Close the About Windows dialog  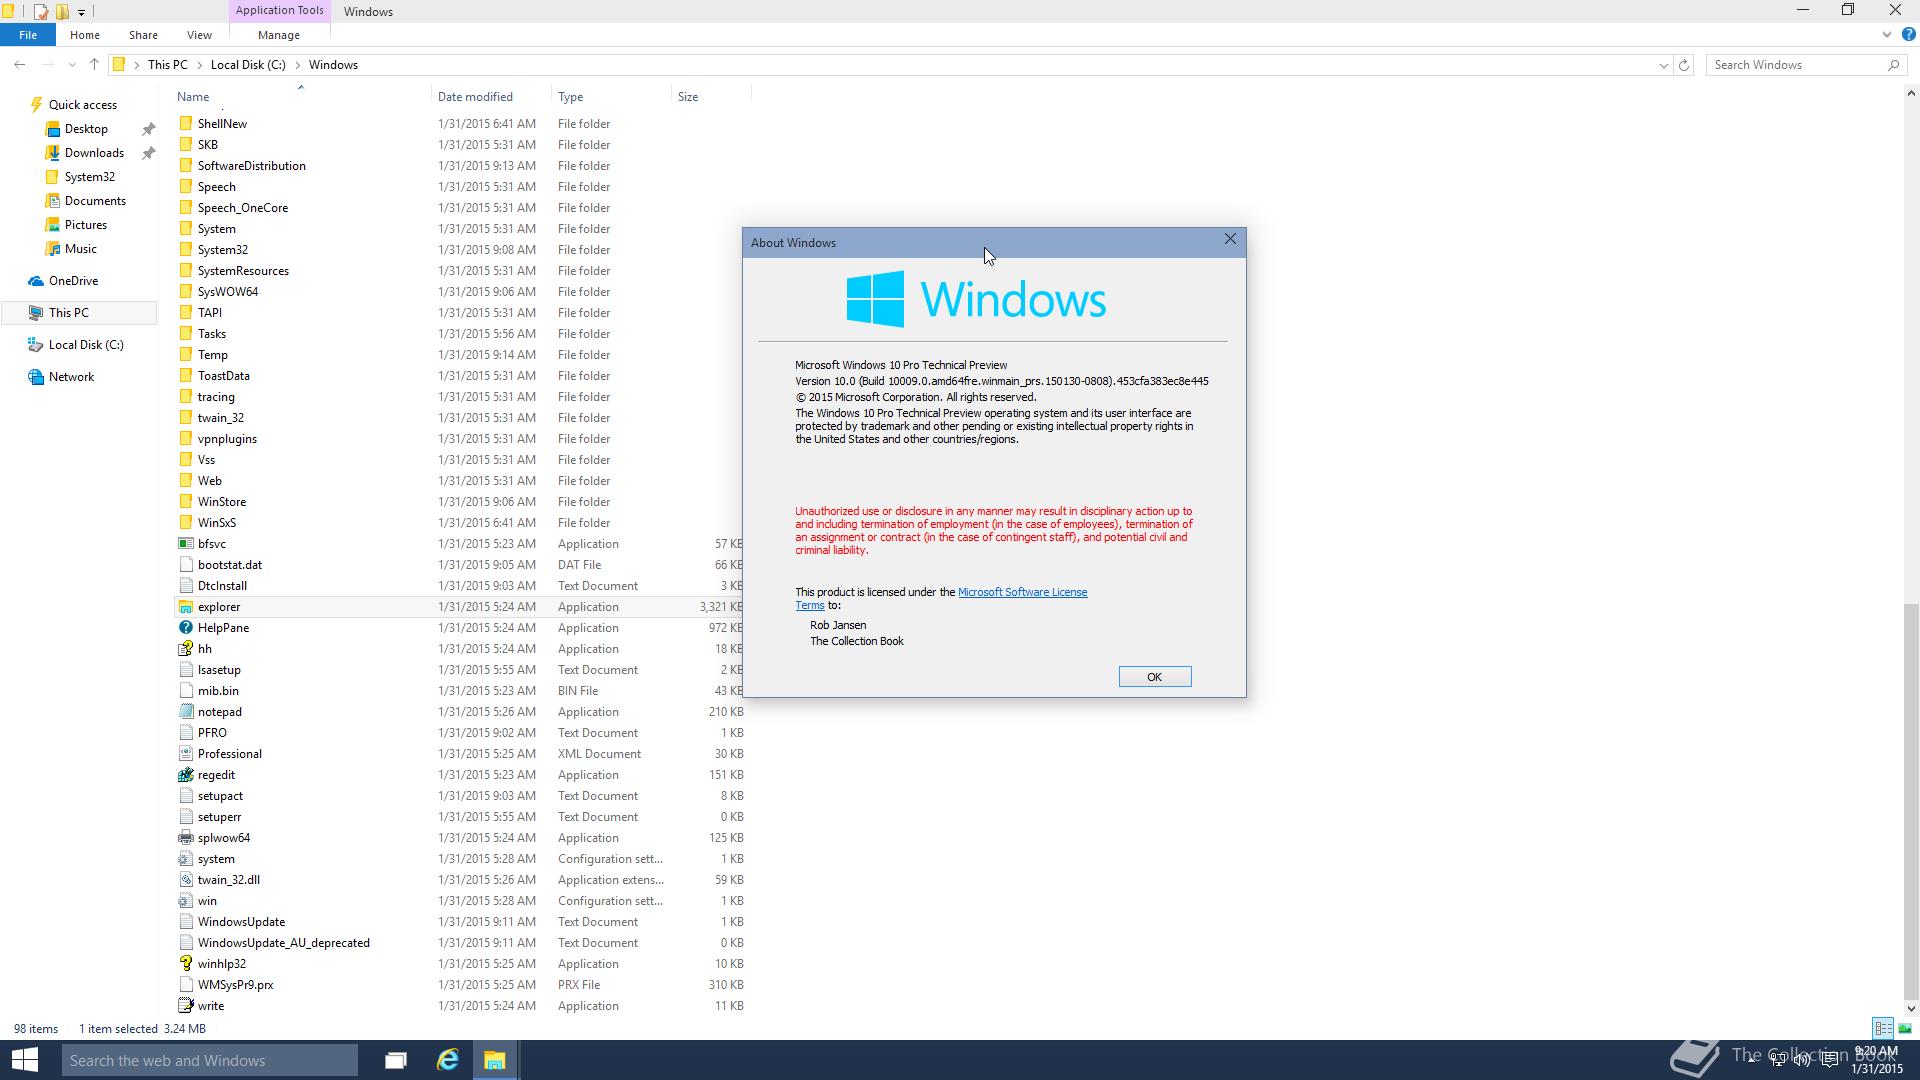coord(1230,239)
